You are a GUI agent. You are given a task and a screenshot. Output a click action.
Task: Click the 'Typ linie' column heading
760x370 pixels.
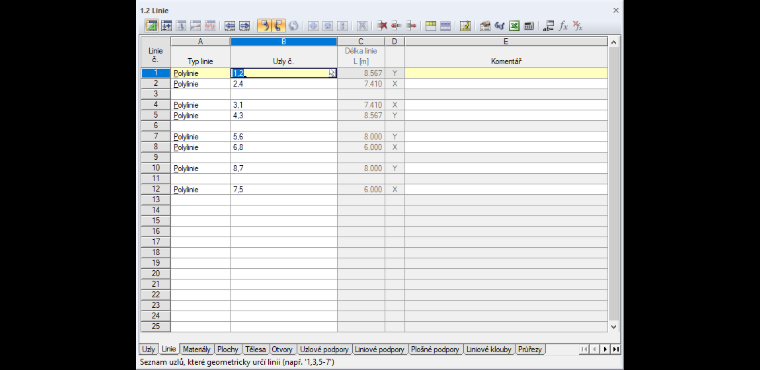click(201, 62)
